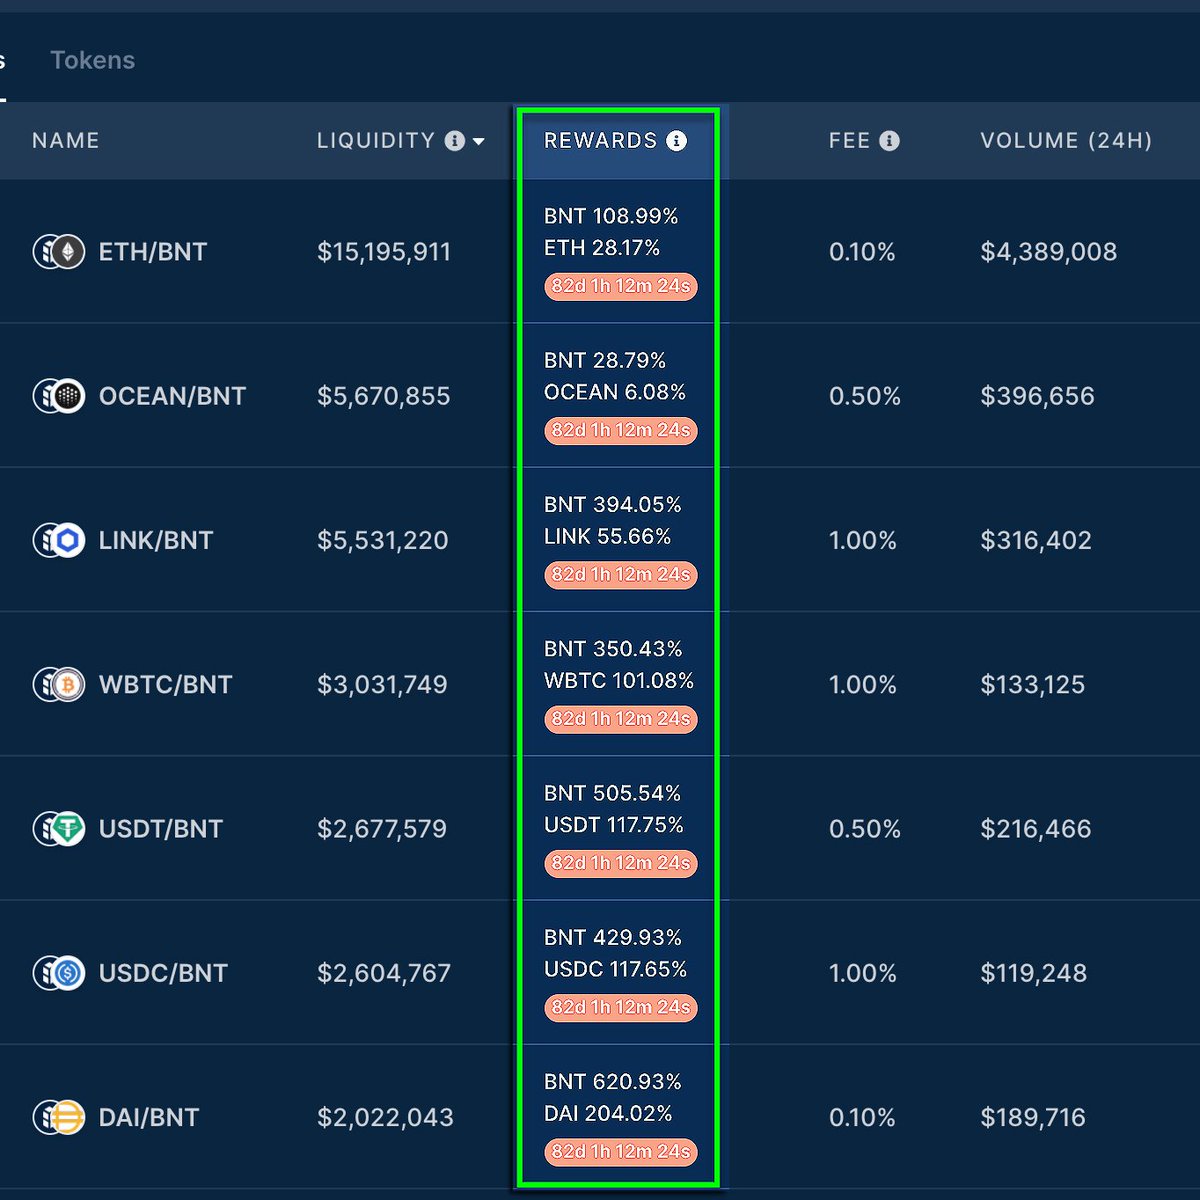Click the BNT 505.54% reward text

(x=613, y=794)
